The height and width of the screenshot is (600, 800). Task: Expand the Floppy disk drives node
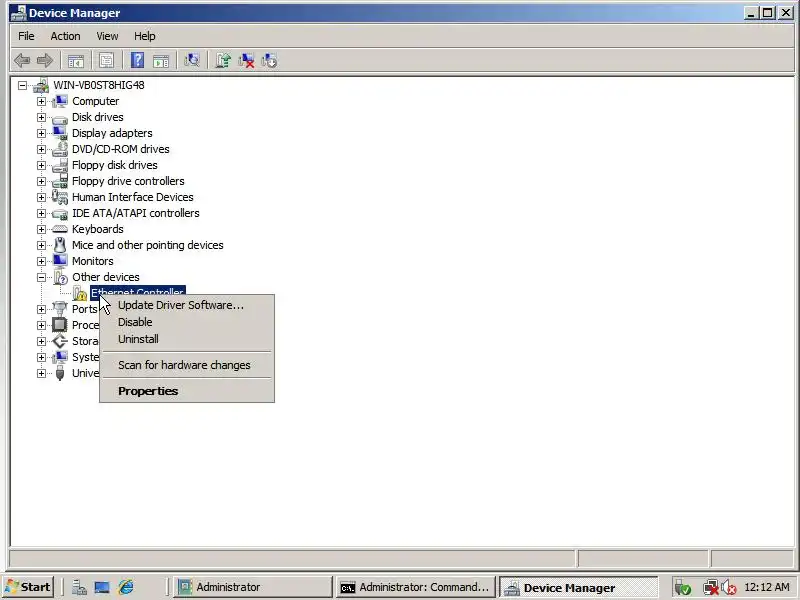[41, 165]
